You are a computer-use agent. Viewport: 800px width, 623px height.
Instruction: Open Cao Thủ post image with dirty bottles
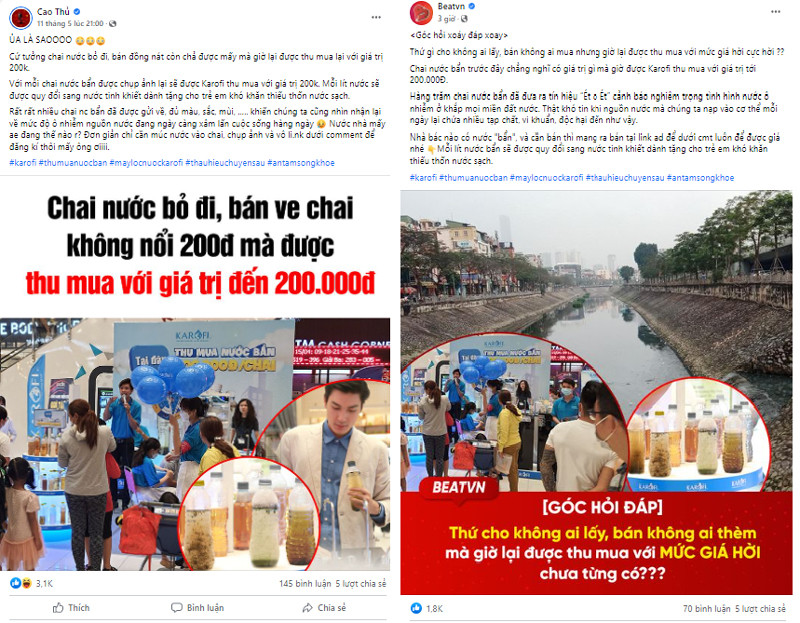195,444
